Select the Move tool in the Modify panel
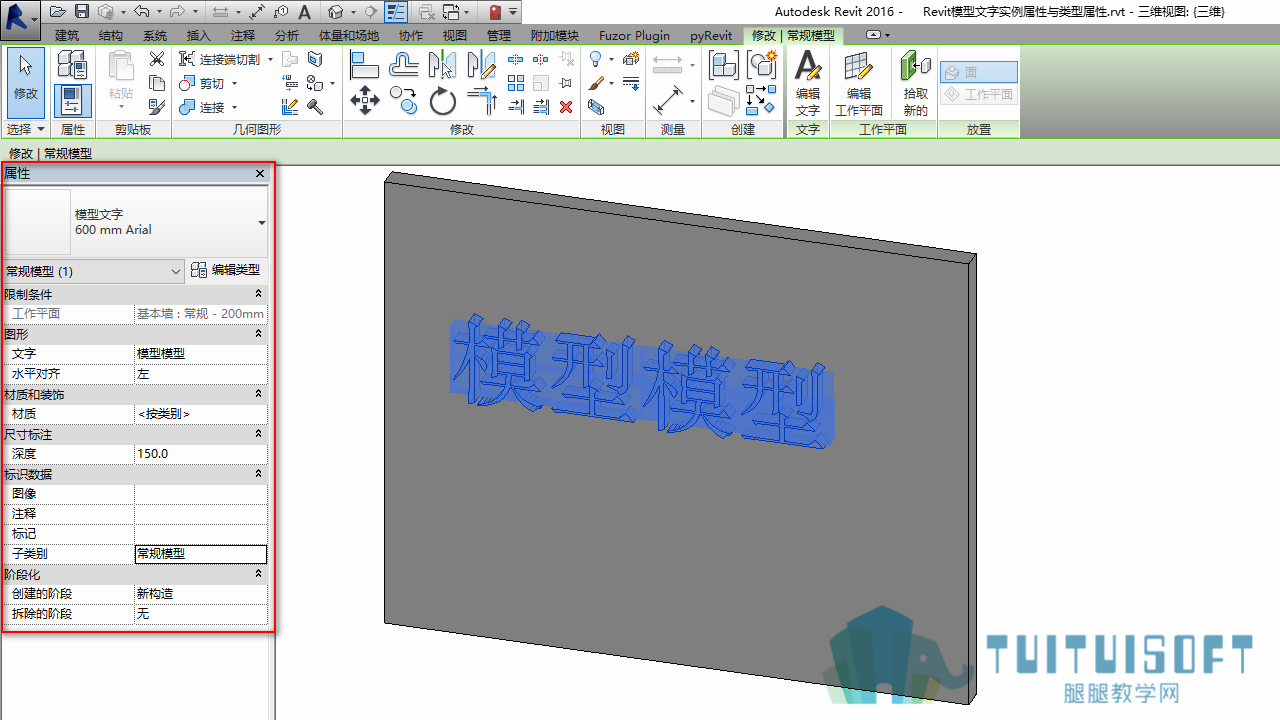This screenshot has width=1280, height=720. (365, 101)
